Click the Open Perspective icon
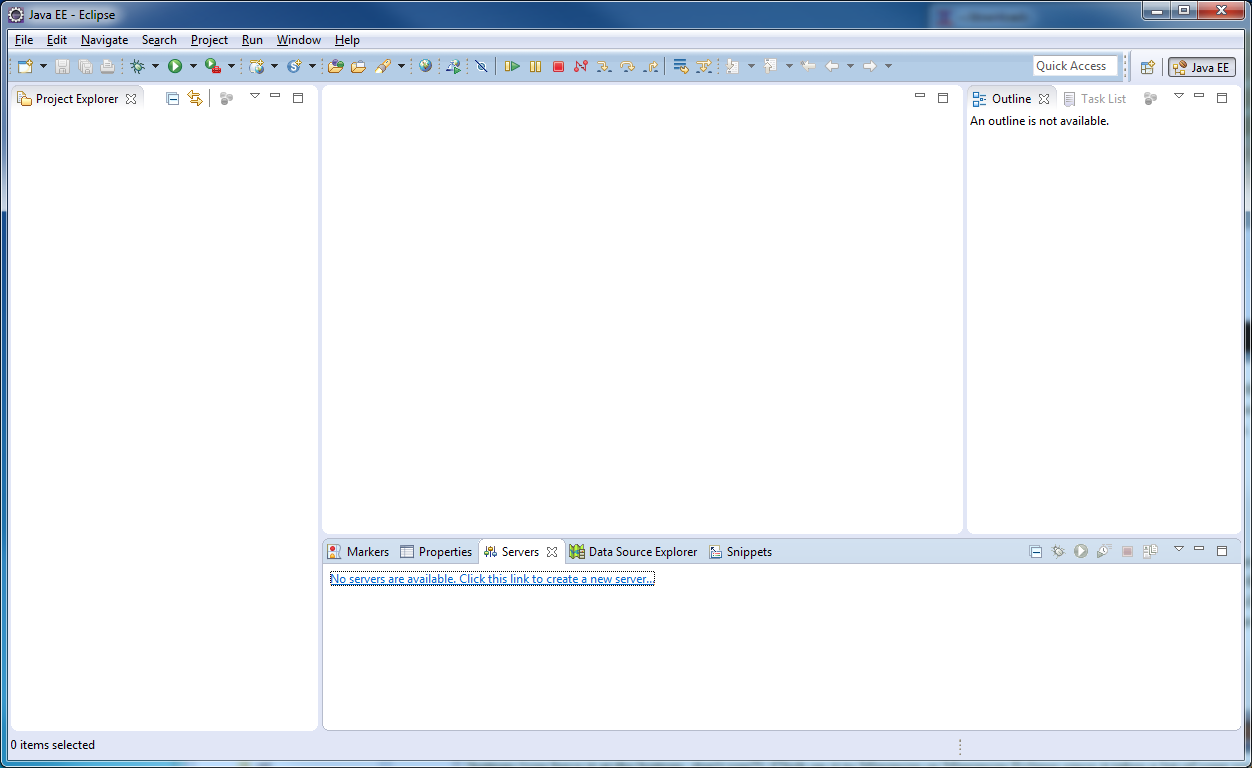This screenshot has width=1252, height=768. pyautogui.click(x=1147, y=67)
